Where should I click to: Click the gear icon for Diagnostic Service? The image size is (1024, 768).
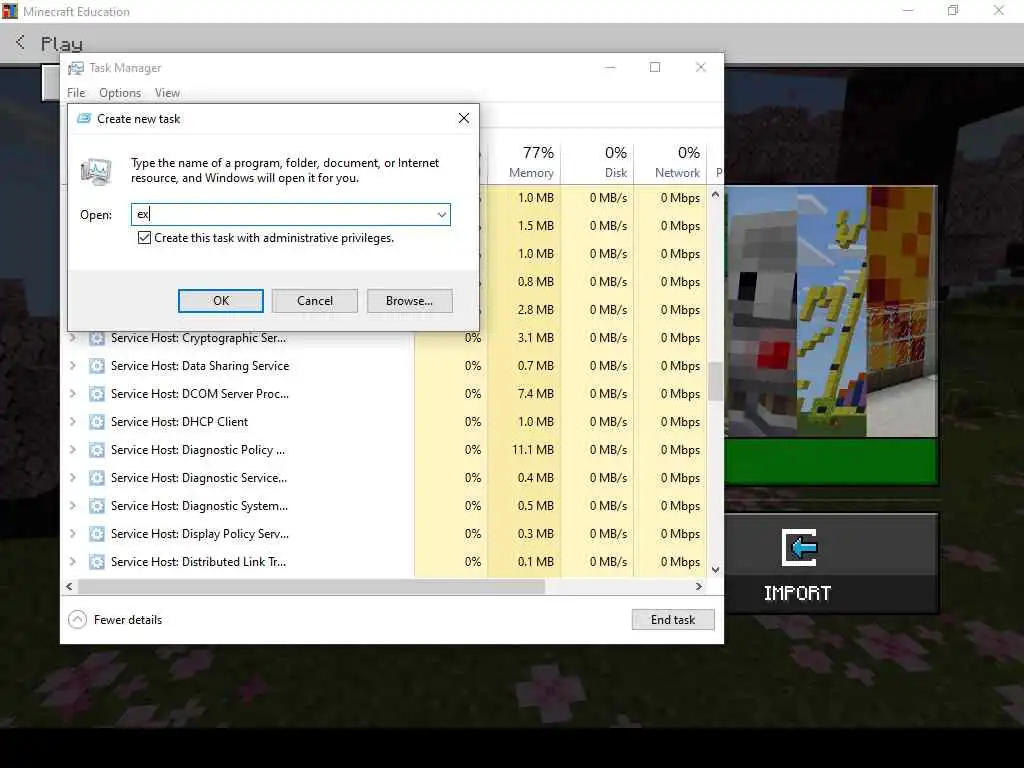[97, 478]
